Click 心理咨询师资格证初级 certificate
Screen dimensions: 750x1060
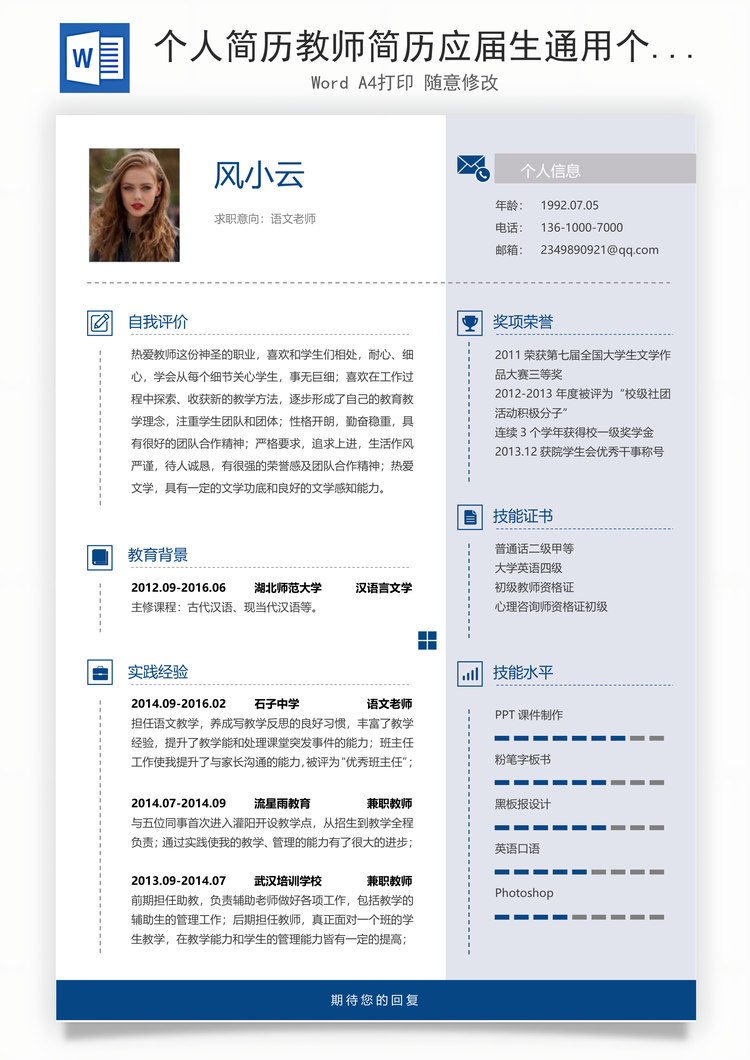coord(551,606)
